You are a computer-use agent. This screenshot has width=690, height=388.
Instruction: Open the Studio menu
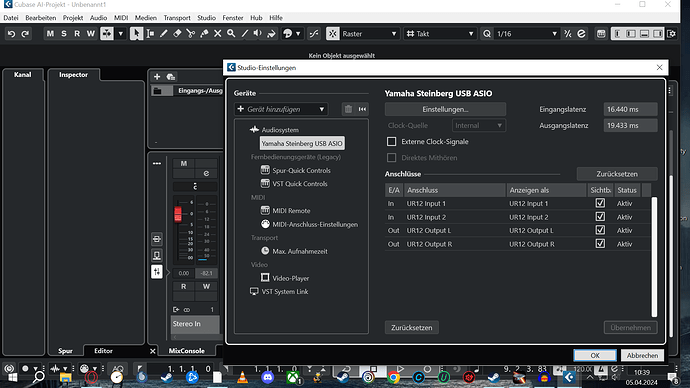click(x=206, y=18)
